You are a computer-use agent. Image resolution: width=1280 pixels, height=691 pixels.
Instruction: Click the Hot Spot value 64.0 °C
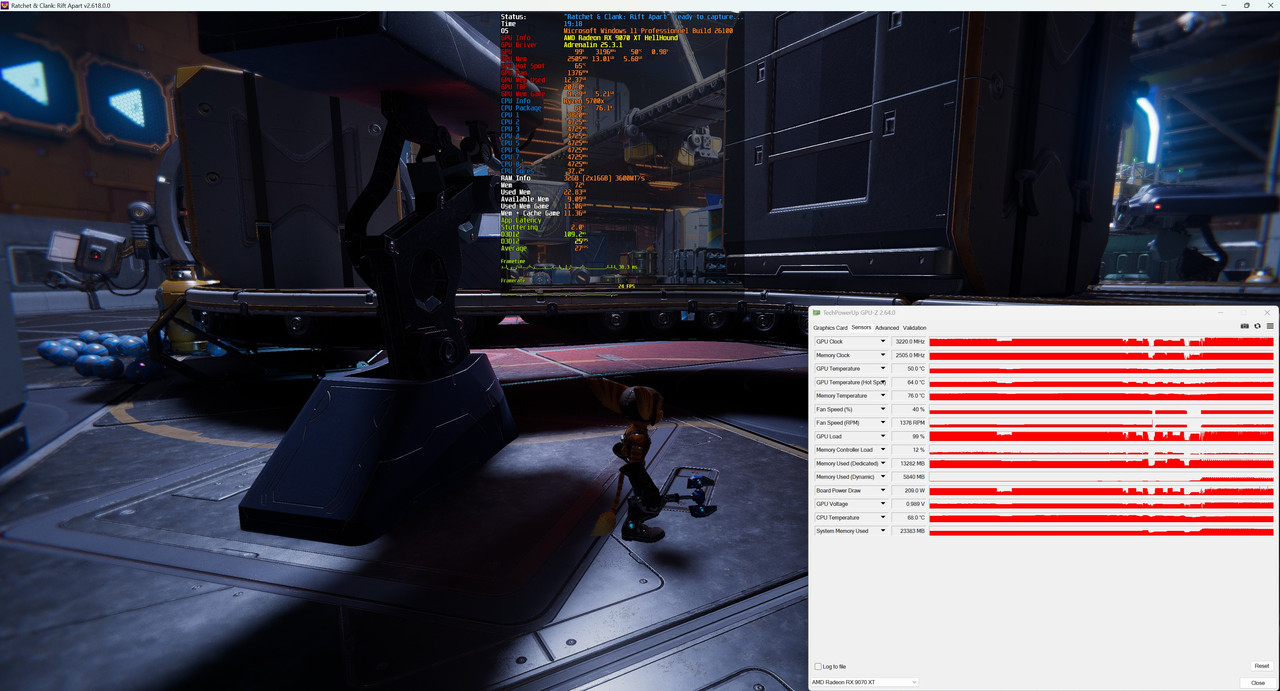[909, 382]
